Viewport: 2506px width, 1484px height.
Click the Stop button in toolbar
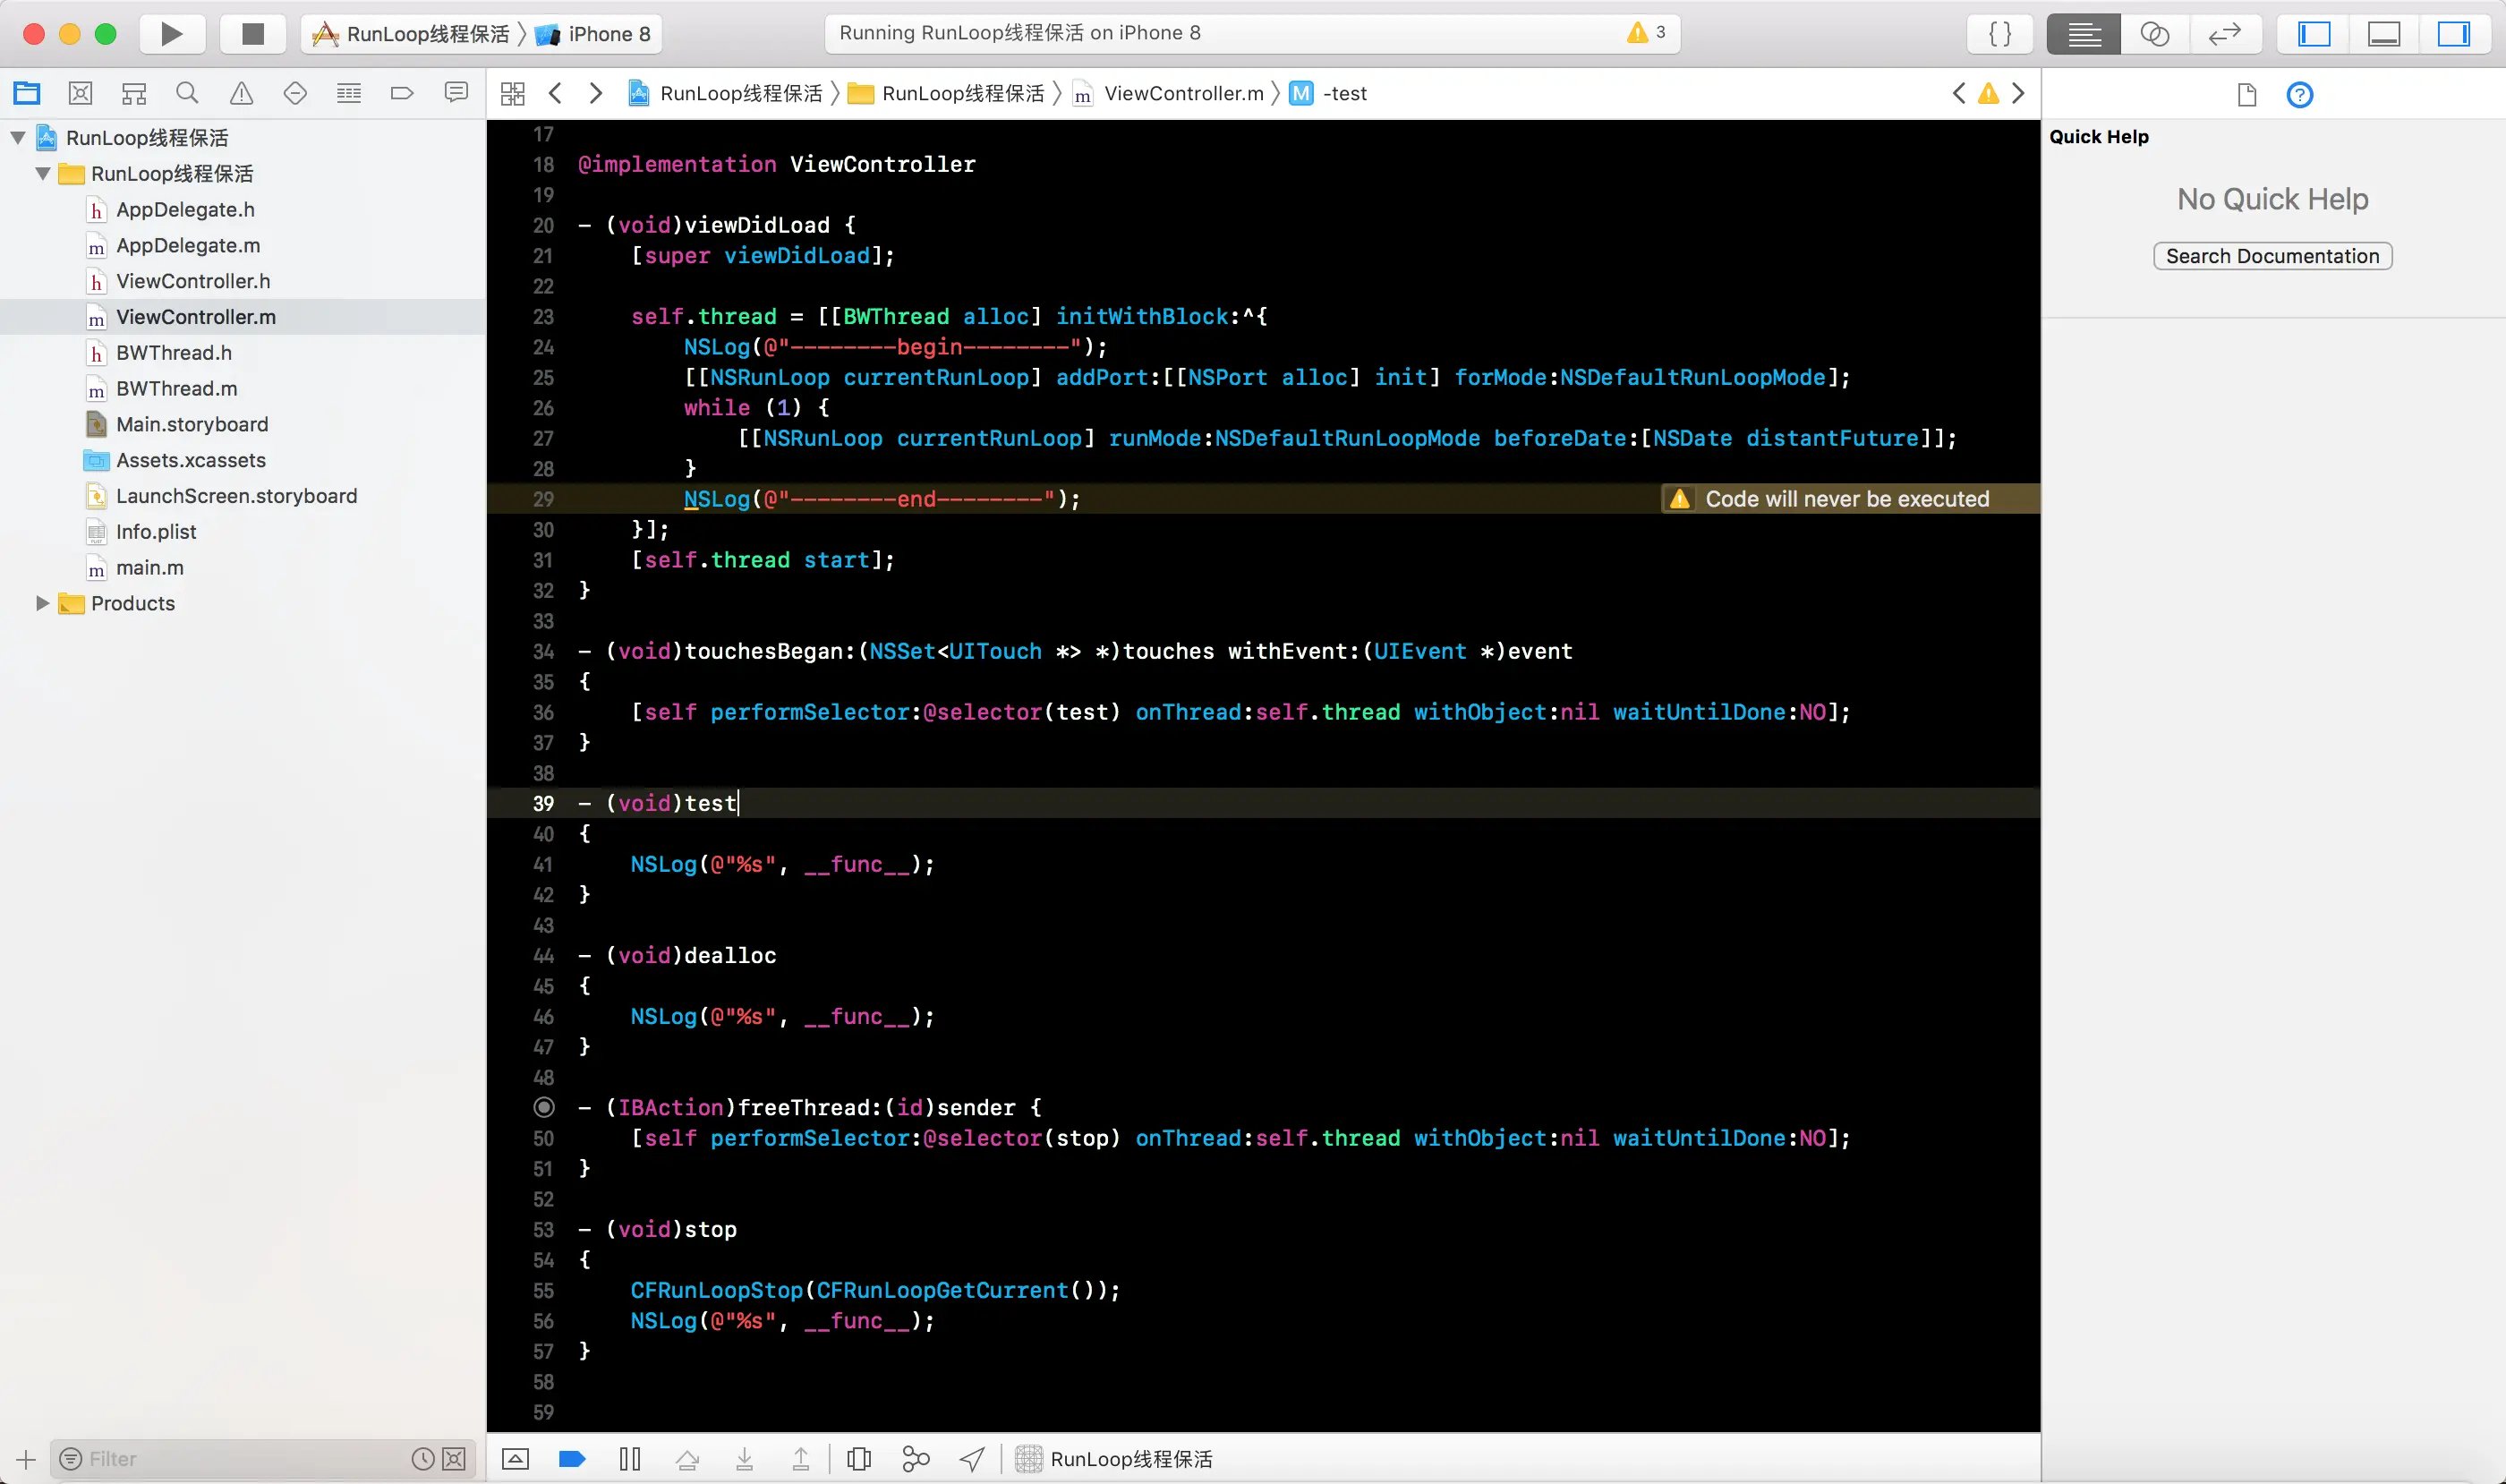coord(253,34)
